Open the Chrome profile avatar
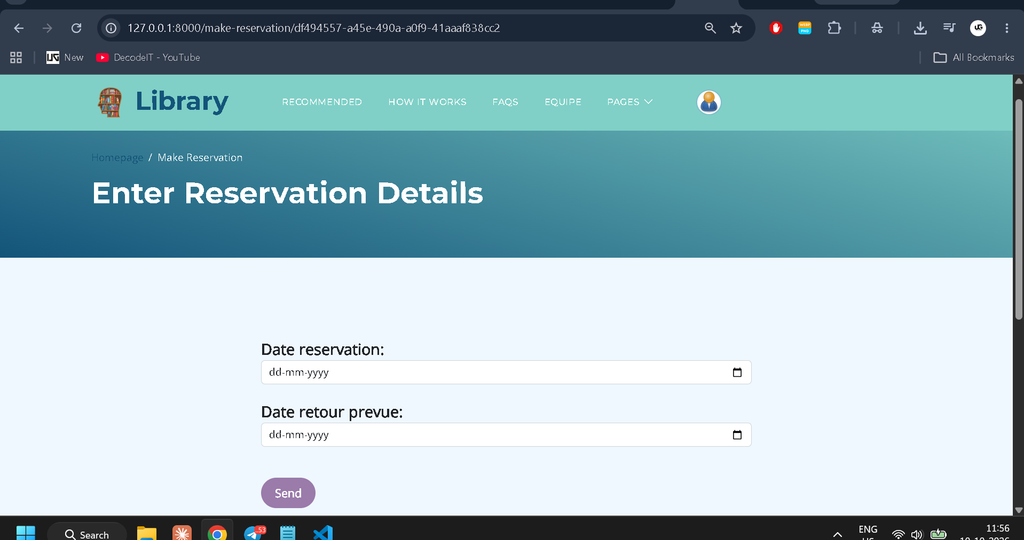1024x540 pixels. (978, 28)
